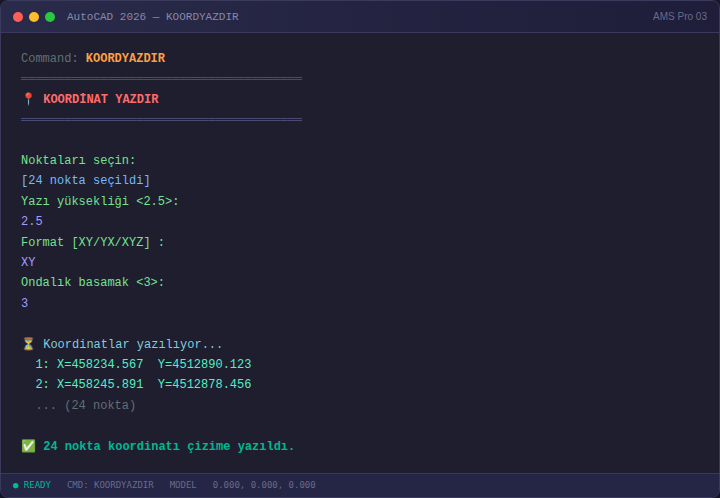Viewport: 720px width, 498px height.
Task: Click the 'Koordinatlar yazılıyor...' progress text
Action: (133, 344)
